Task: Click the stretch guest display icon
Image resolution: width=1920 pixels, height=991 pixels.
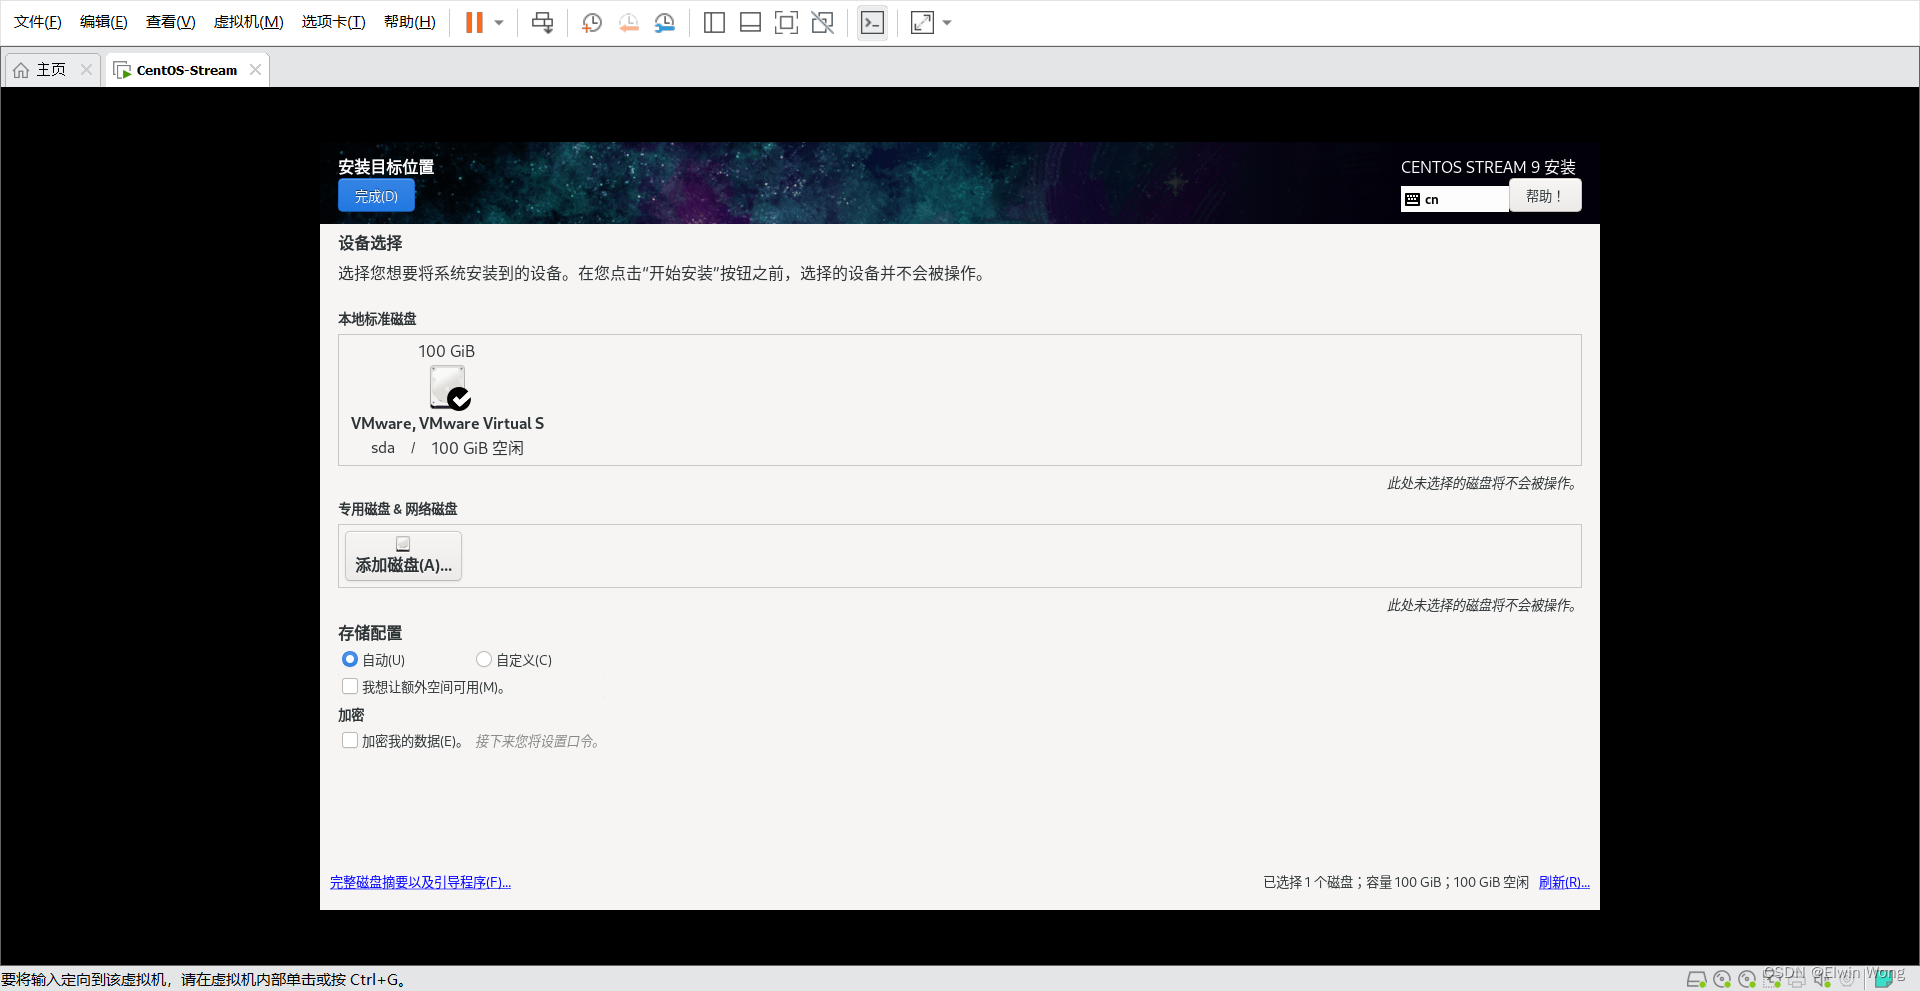Action: click(922, 22)
